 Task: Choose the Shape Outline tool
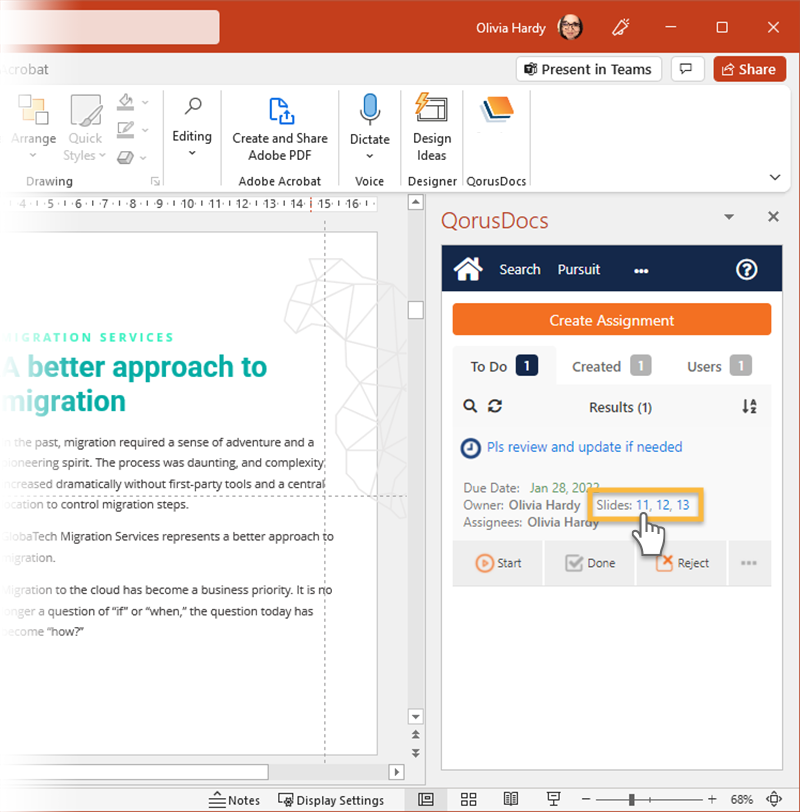pos(125,129)
